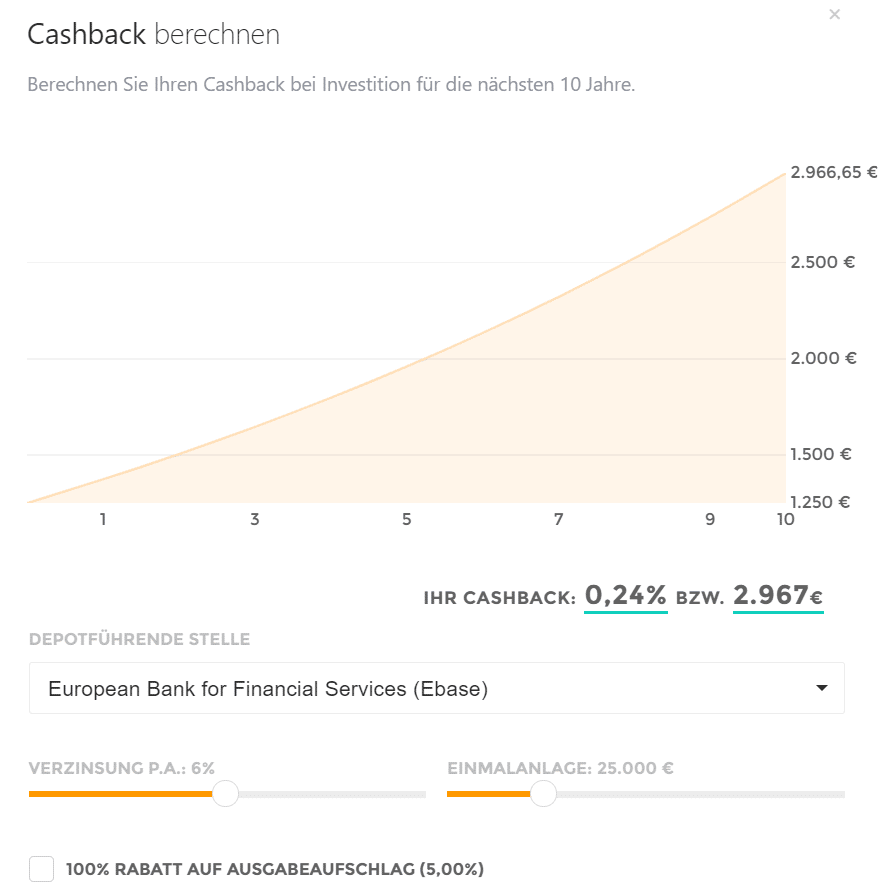Click the depot selector's dropdown arrow
Viewport: 880px width, 895px height.
coord(821,688)
